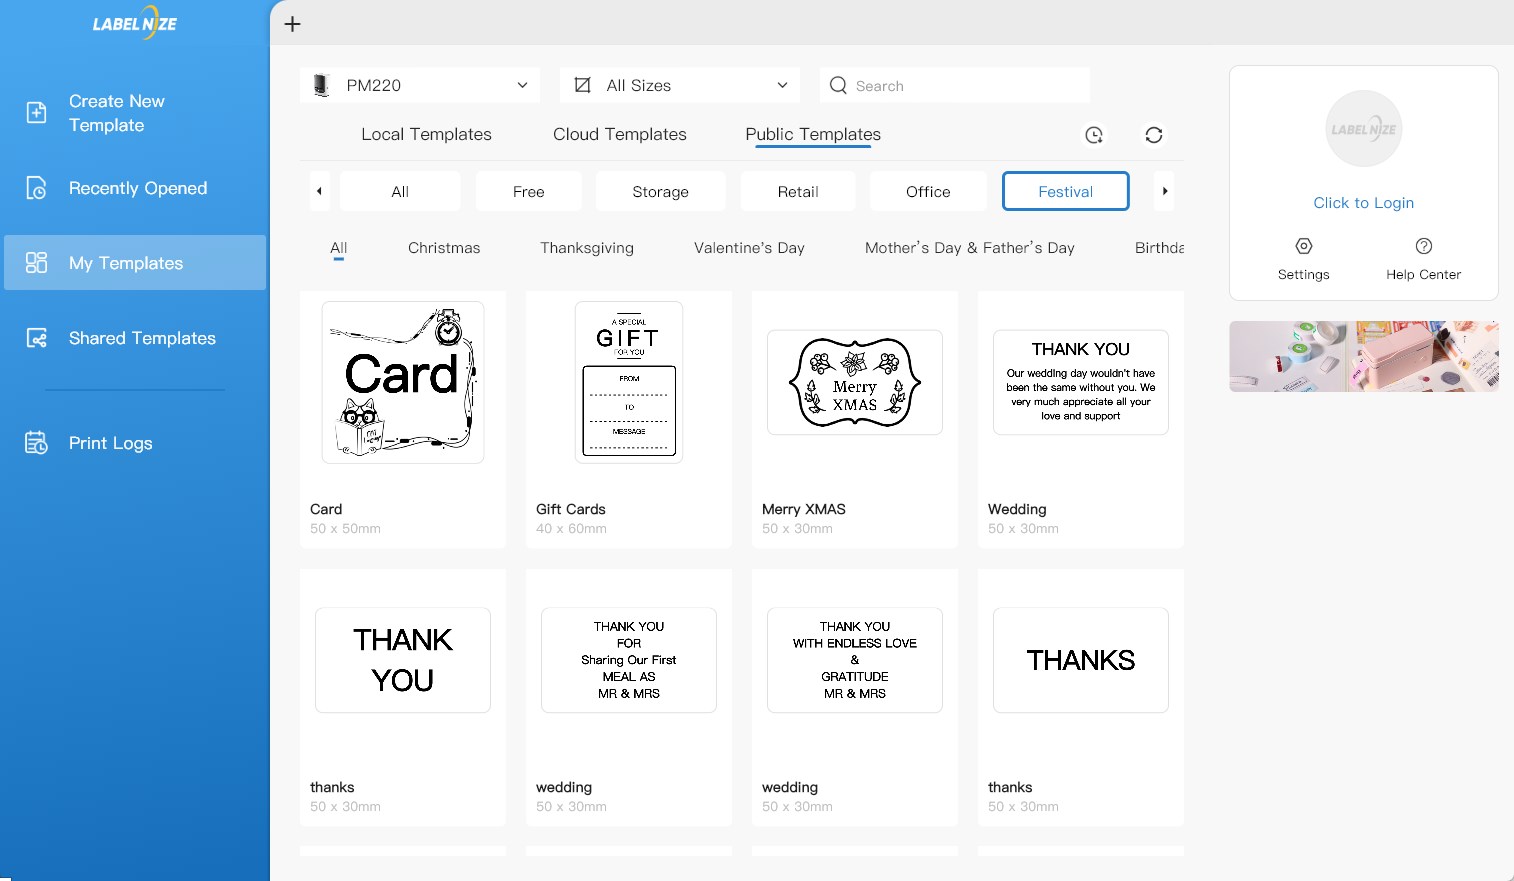Image resolution: width=1514 pixels, height=881 pixels.
Task: Click the promotional banner image
Action: click(x=1364, y=356)
